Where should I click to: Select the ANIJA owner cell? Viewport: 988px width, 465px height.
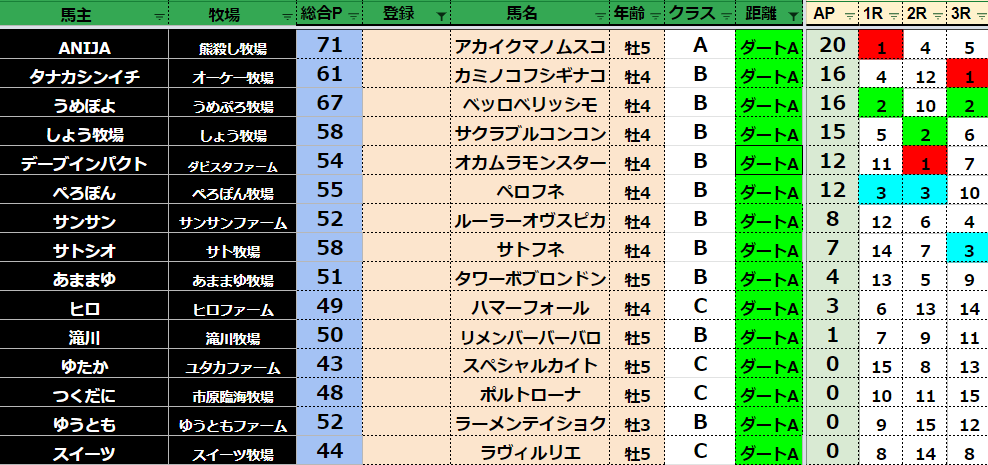pyautogui.click(x=84, y=46)
